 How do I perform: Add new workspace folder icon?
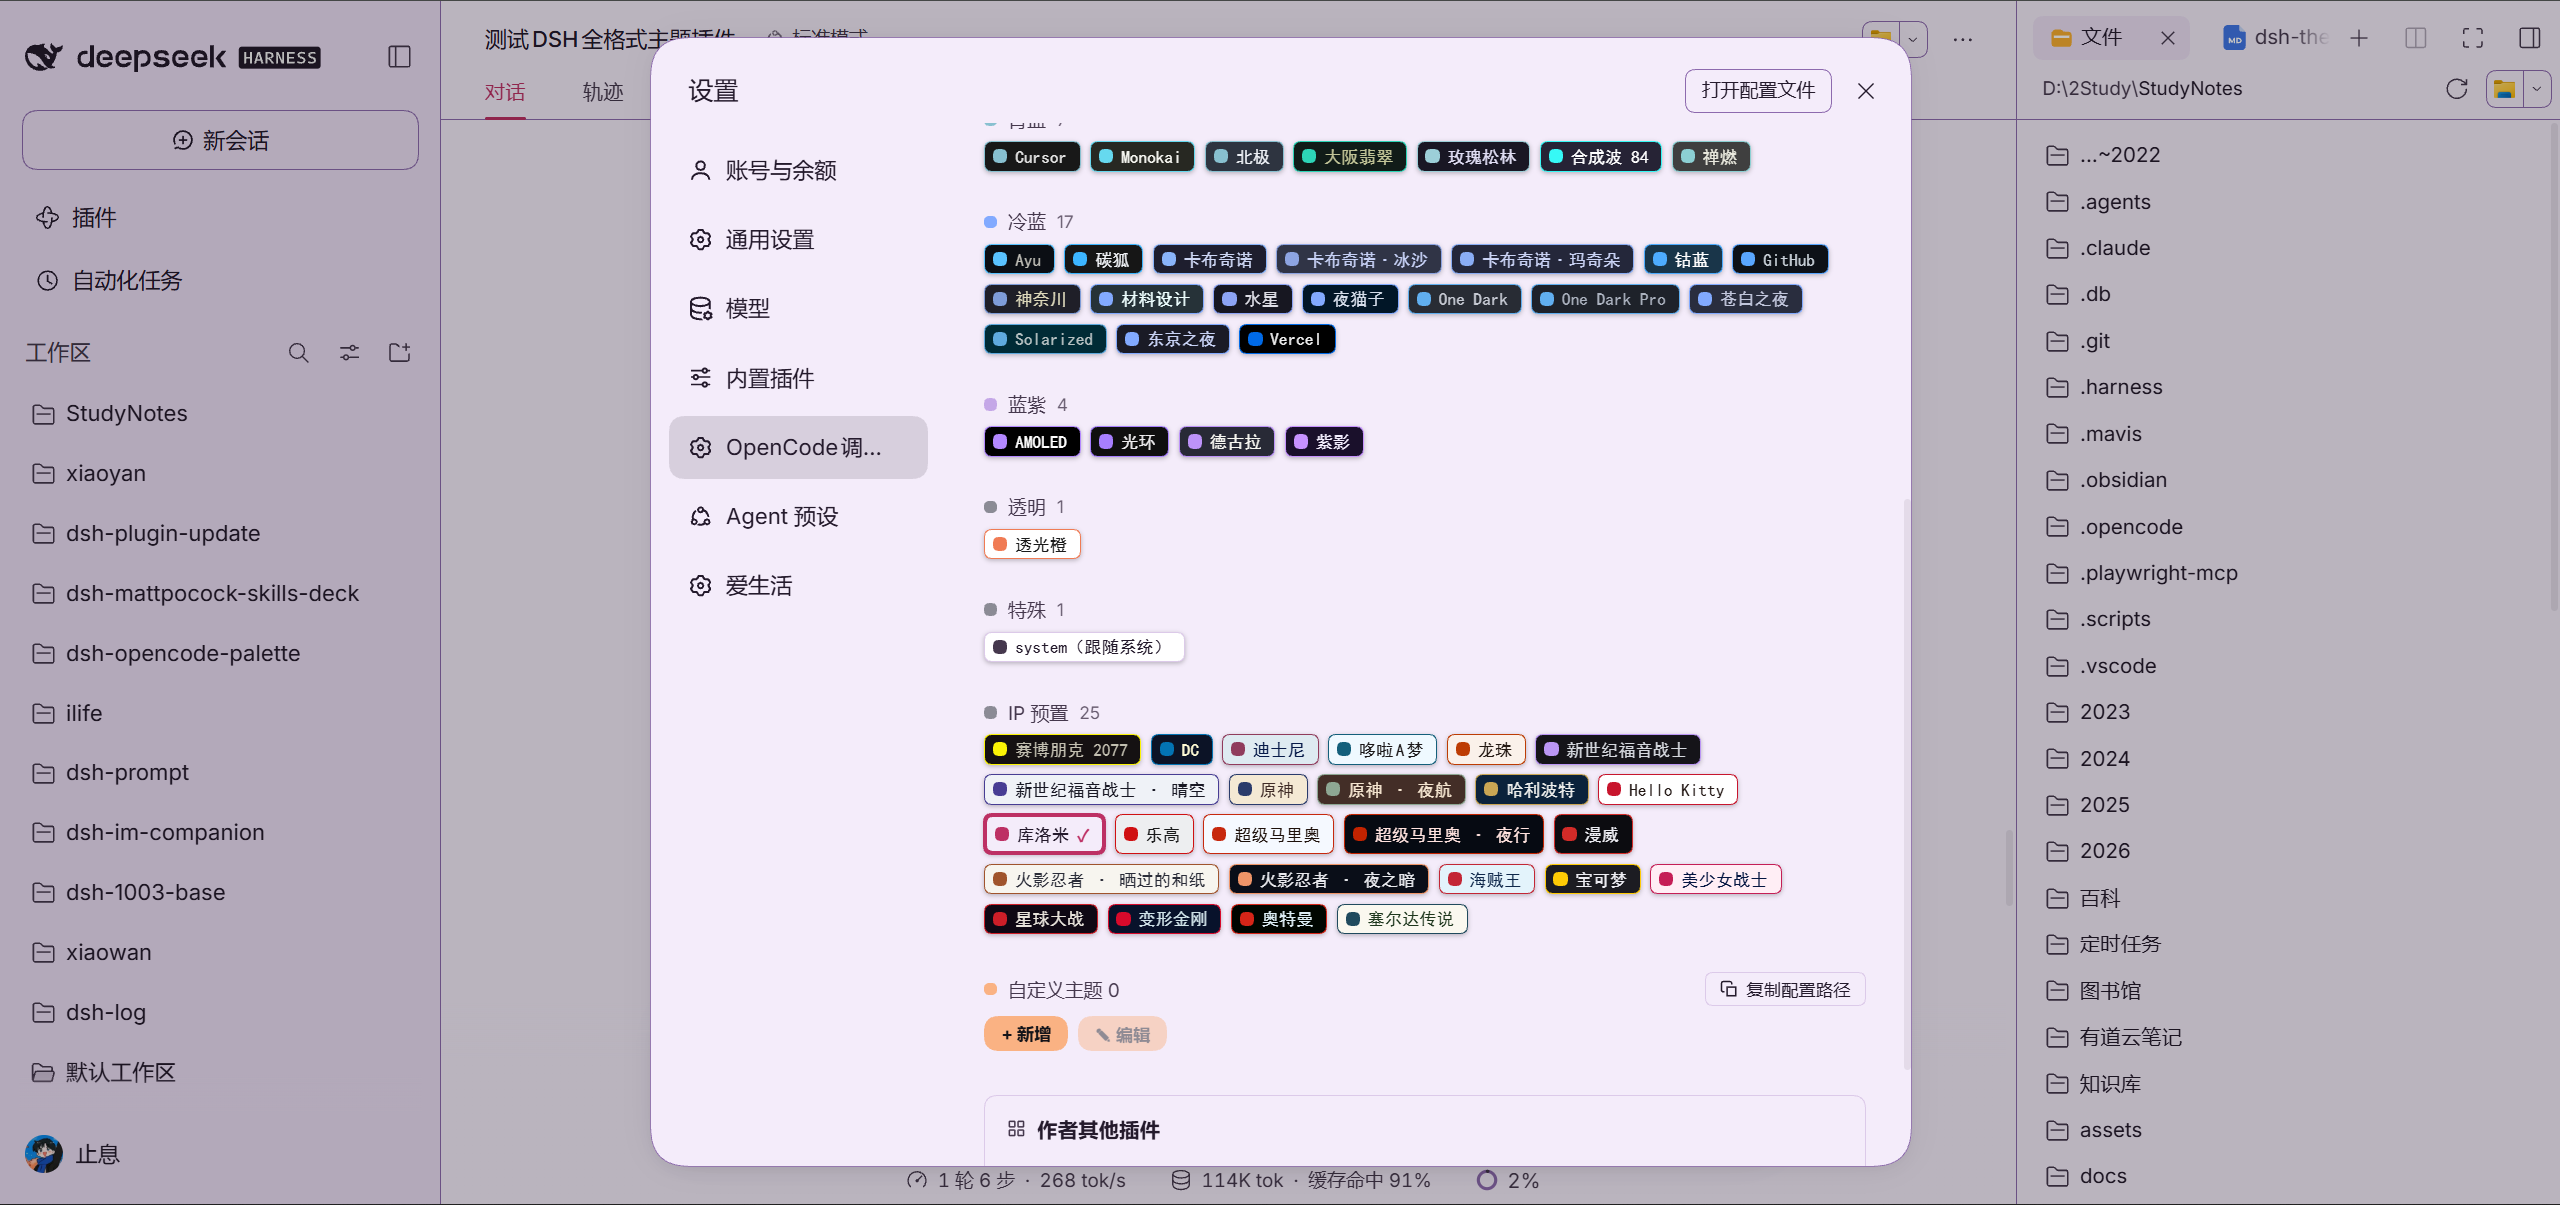point(400,353)
